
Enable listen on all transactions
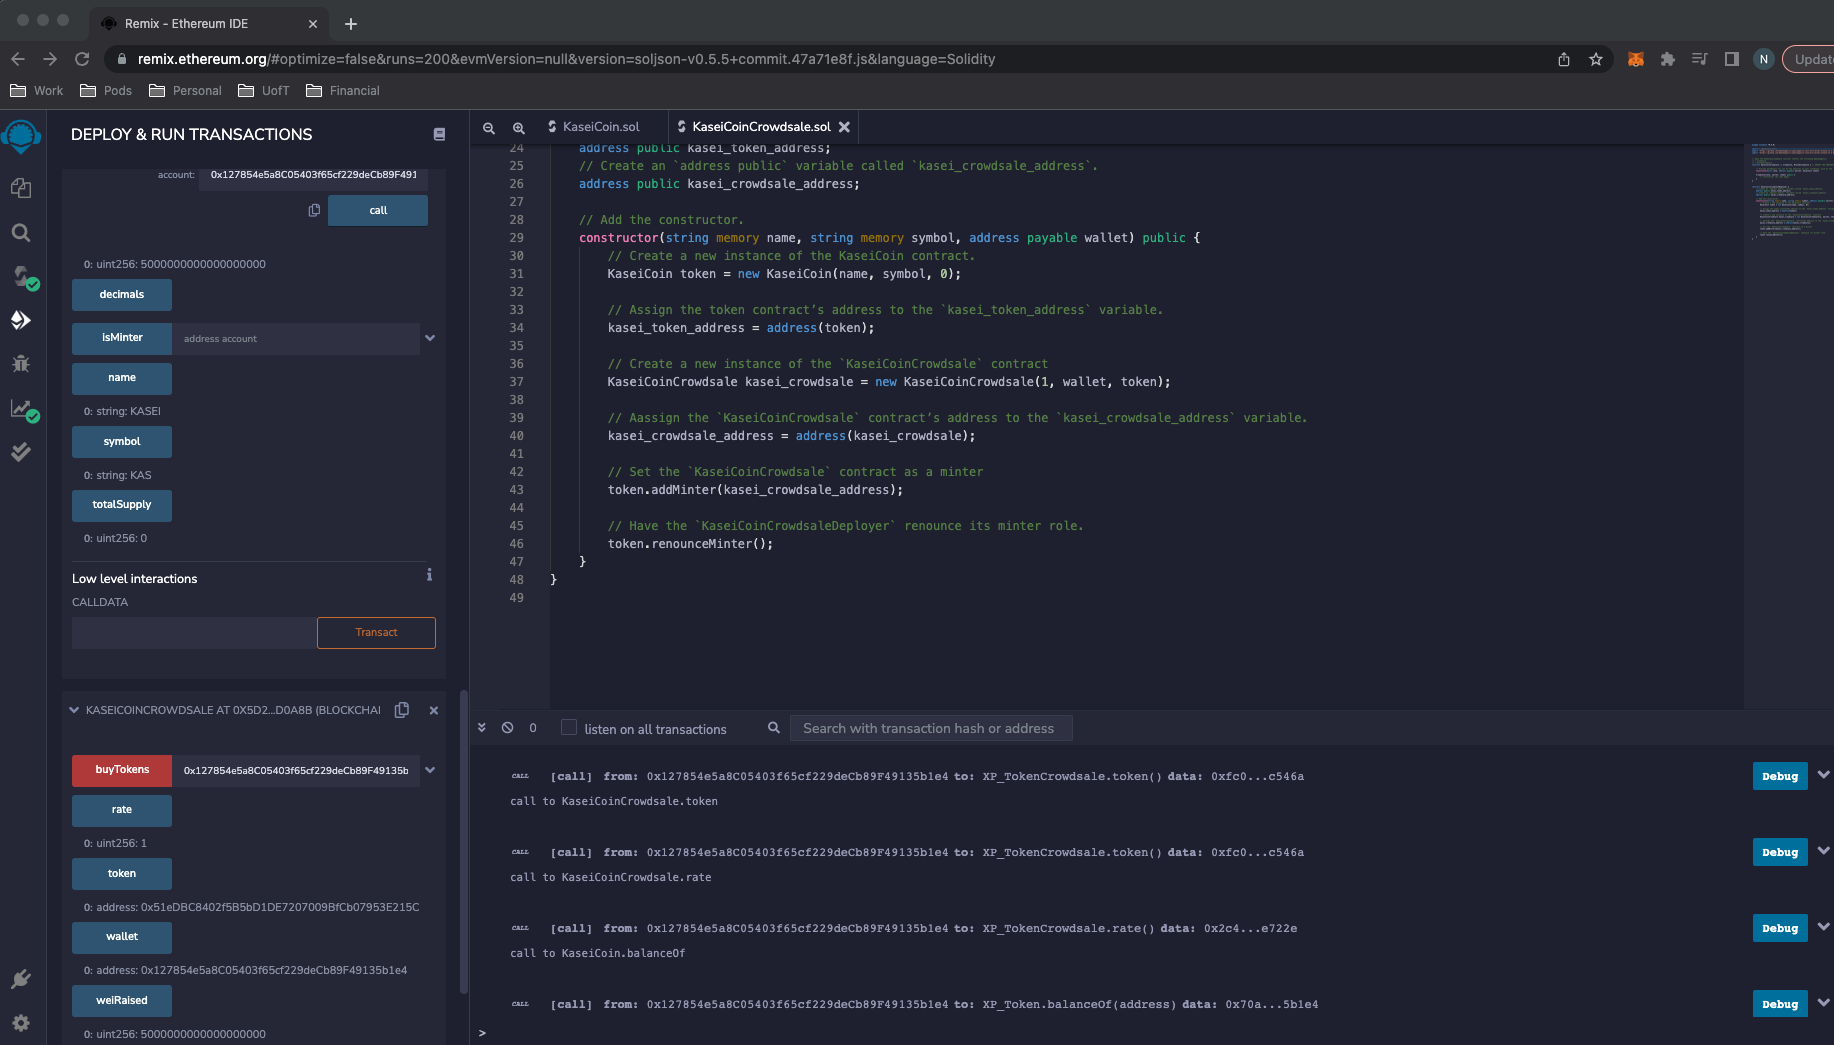click(567, 728)
